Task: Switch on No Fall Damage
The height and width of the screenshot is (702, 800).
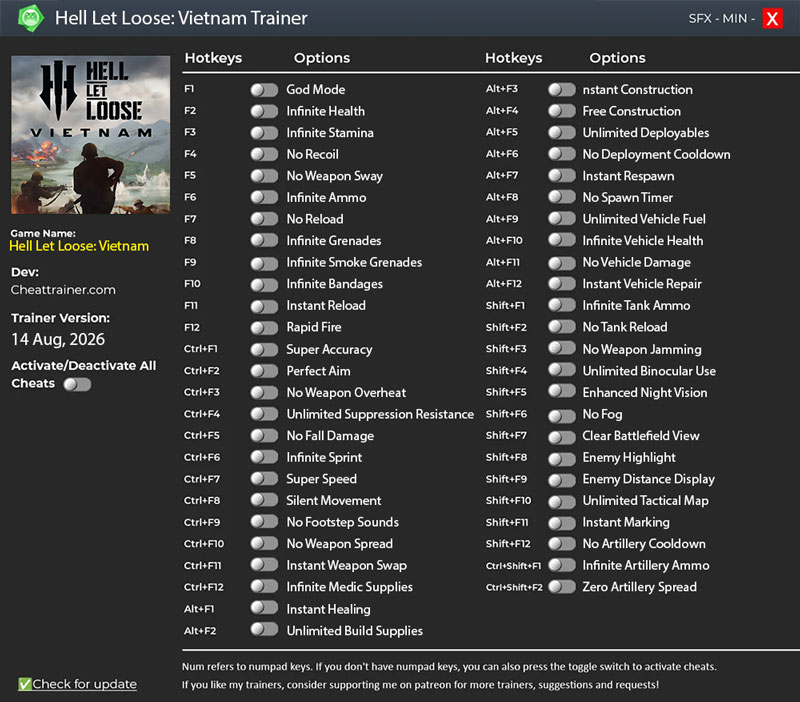Action: tap(264, 436)
